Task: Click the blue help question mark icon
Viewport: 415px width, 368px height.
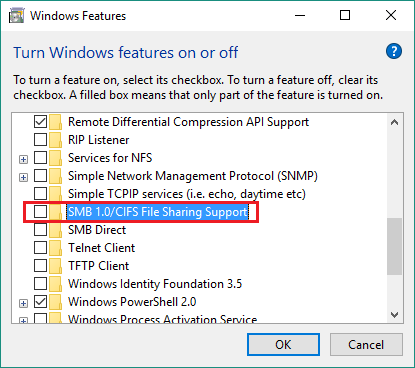Action: click(394, 51)
